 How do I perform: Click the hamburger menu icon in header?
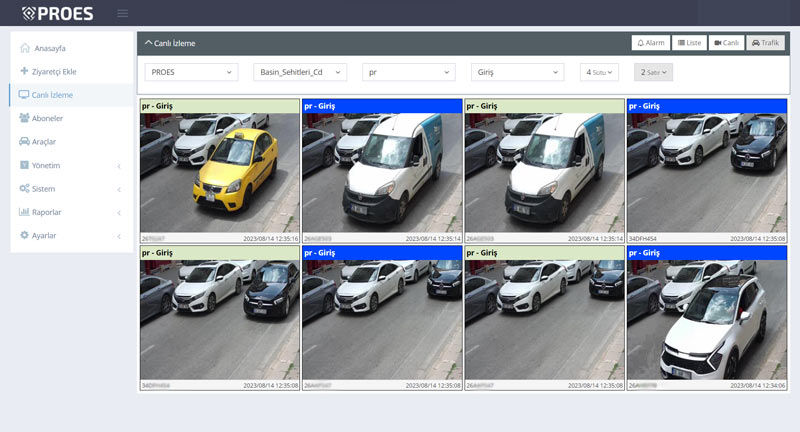pyautogui.click(x=122, y=13)
